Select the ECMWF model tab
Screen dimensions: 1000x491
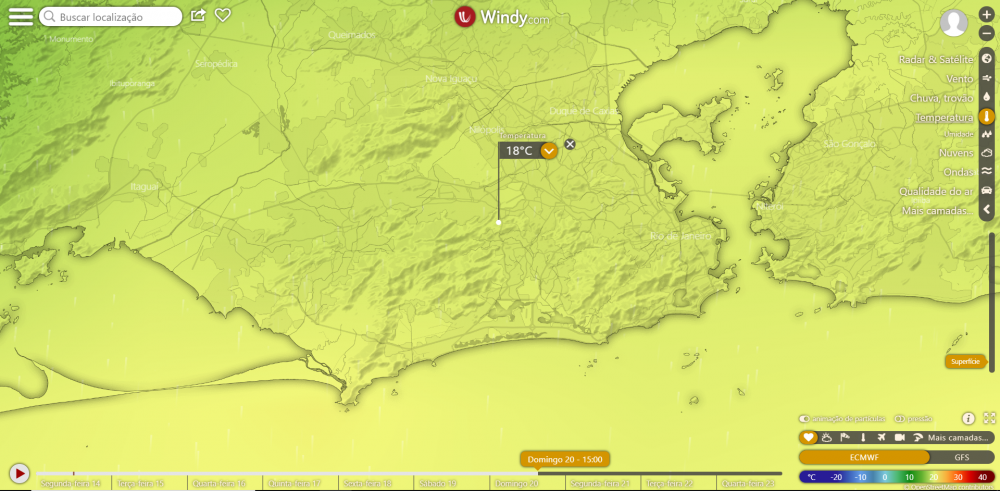click(x=863, y=457)
